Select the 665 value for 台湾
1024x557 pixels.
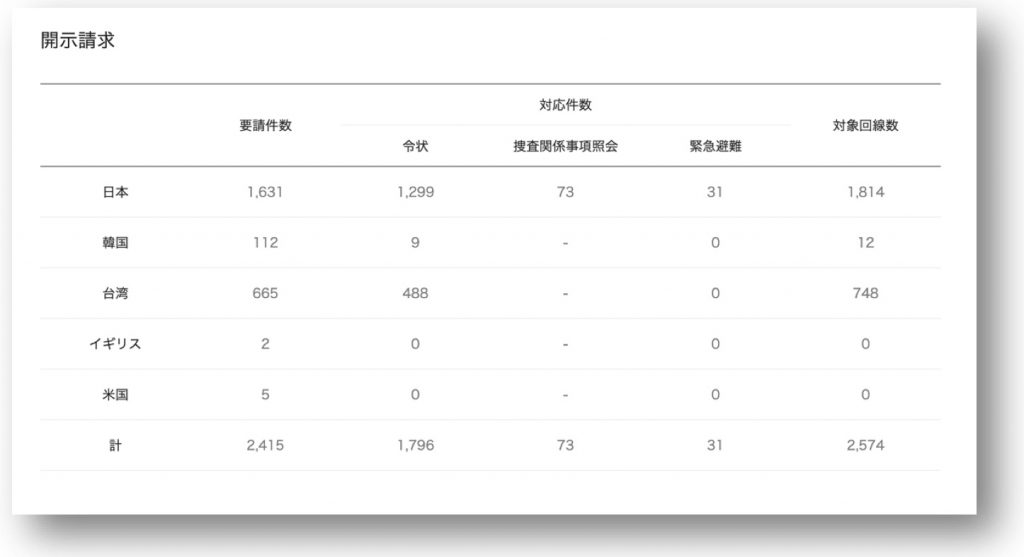pos(265,293)
